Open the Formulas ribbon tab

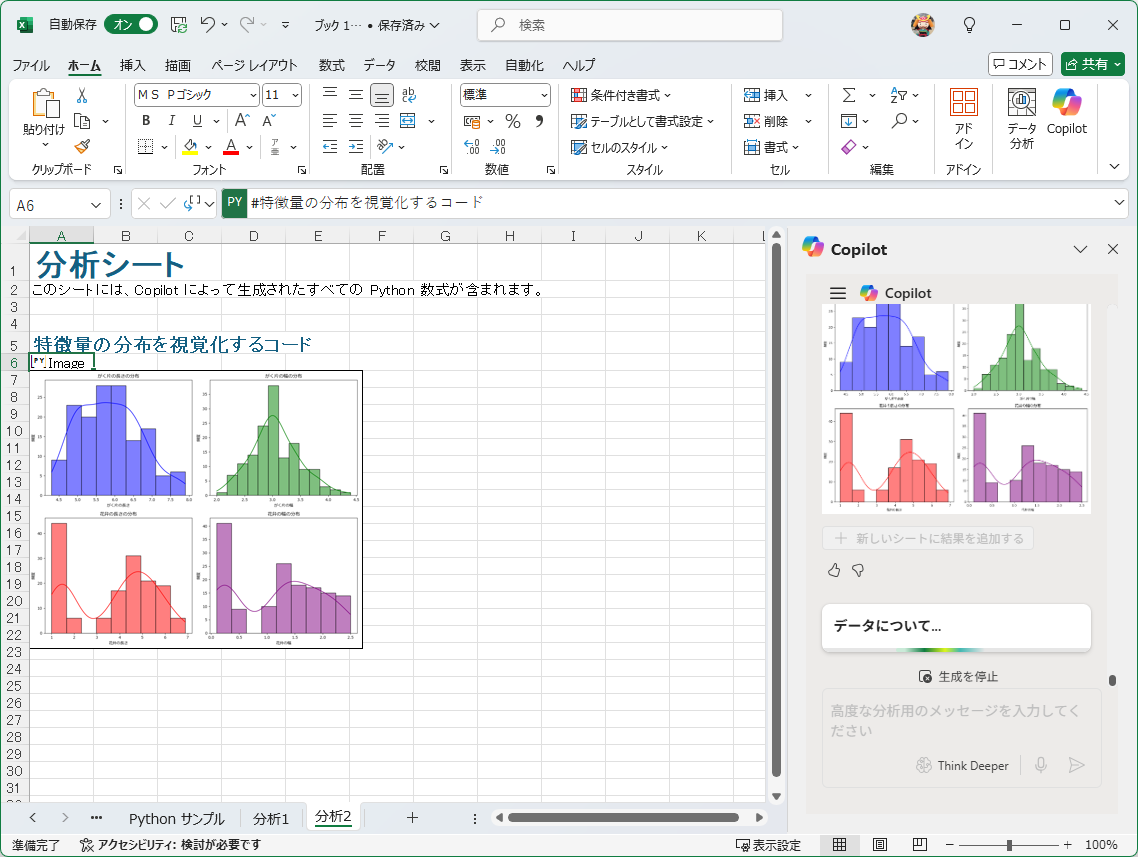click(332, 65)
